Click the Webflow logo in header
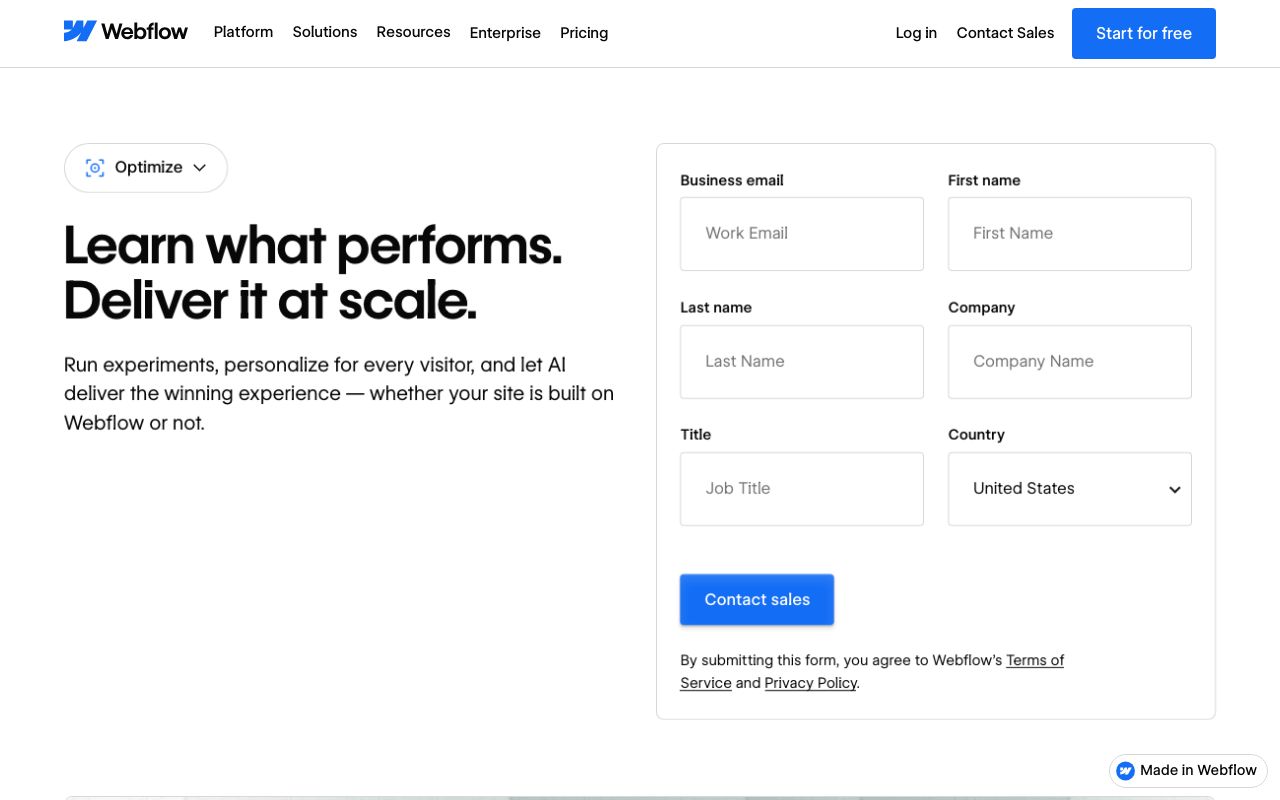This screenshot has height=800, width=1280. (126, 31)
